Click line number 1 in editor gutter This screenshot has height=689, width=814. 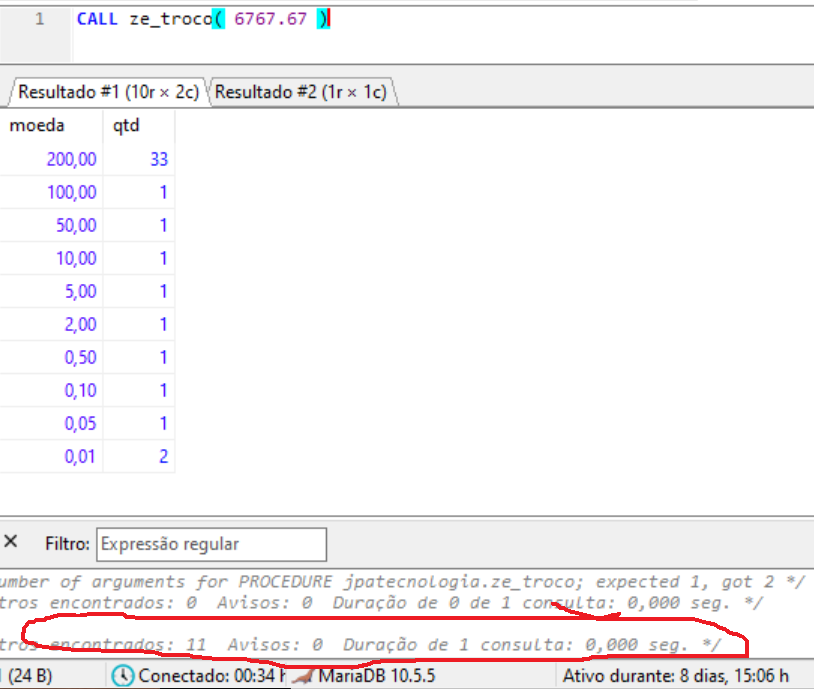coord(39,19)
